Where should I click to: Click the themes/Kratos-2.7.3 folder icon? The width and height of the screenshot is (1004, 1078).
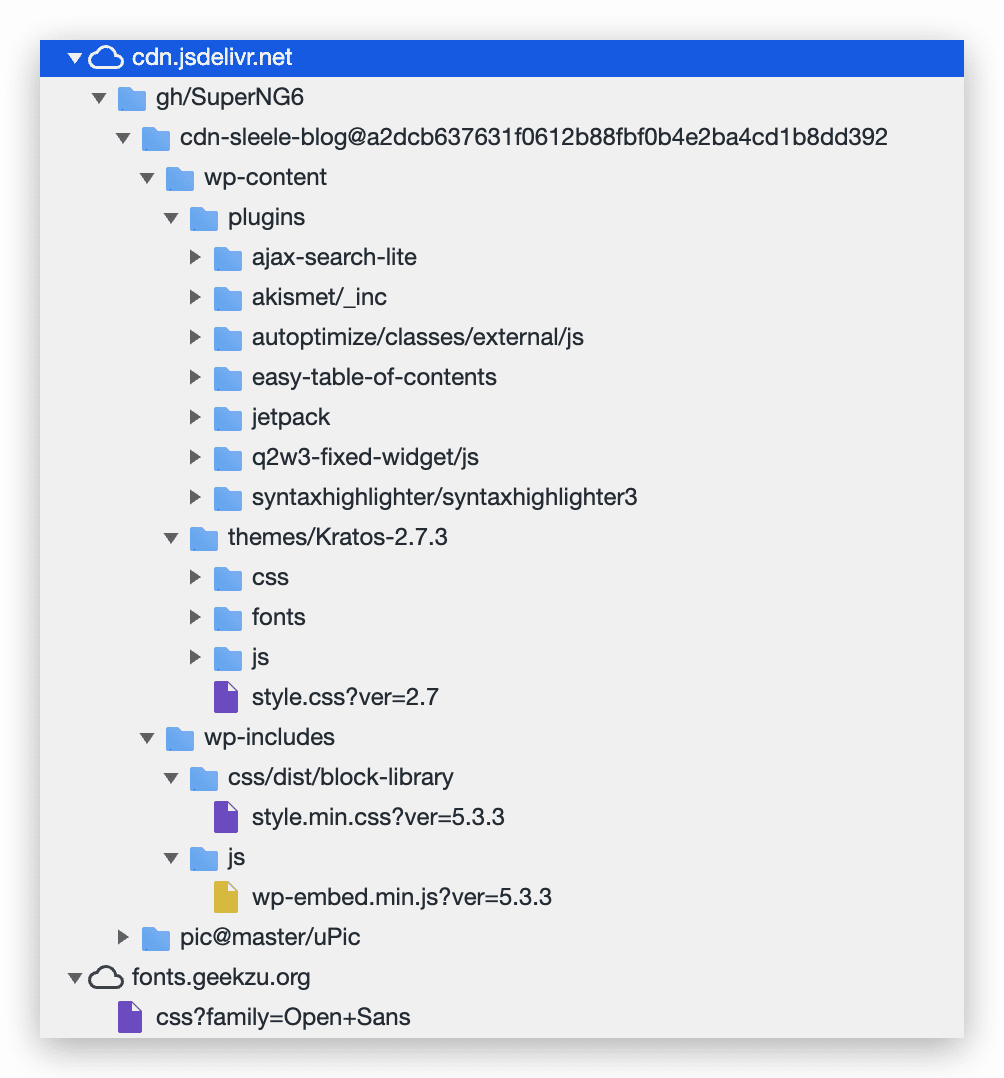pyautogui.click(x=204, y=538)
